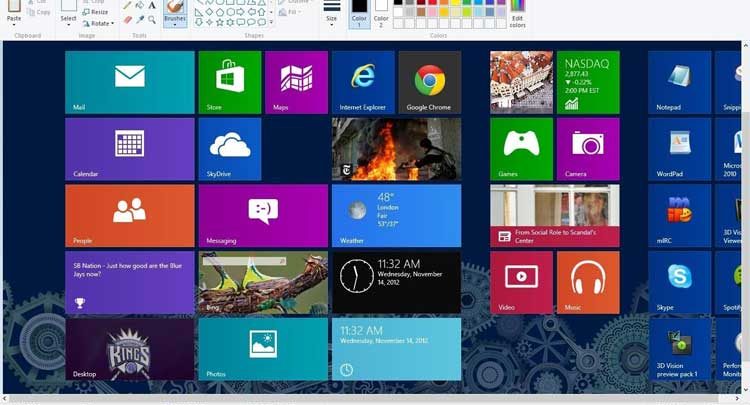Click the vertical scrollbar up arrow
The image size is (750, 405).
(746, 45)
